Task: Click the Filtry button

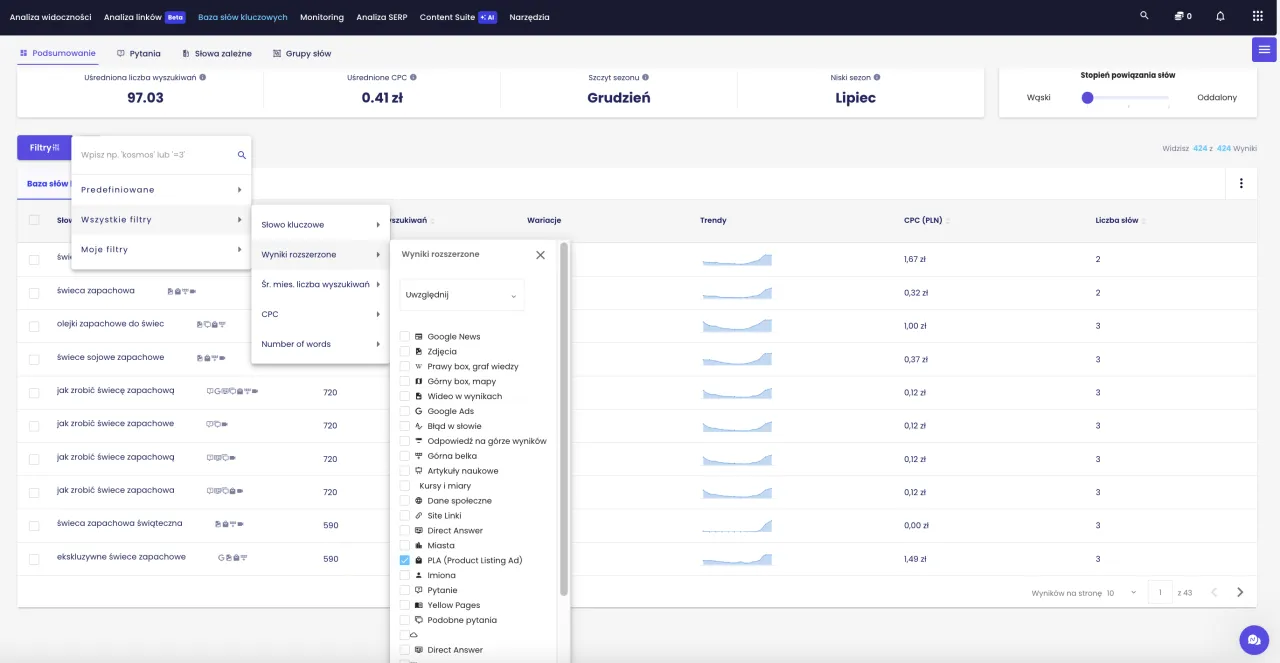Action: [44, 148]
